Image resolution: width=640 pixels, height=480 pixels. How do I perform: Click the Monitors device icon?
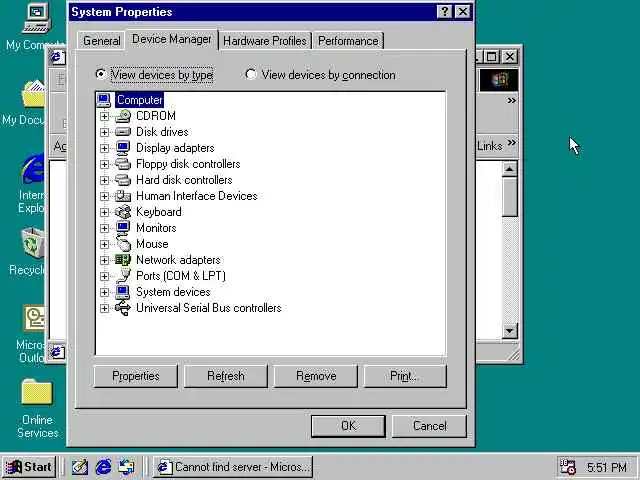(x=123, y=228)
